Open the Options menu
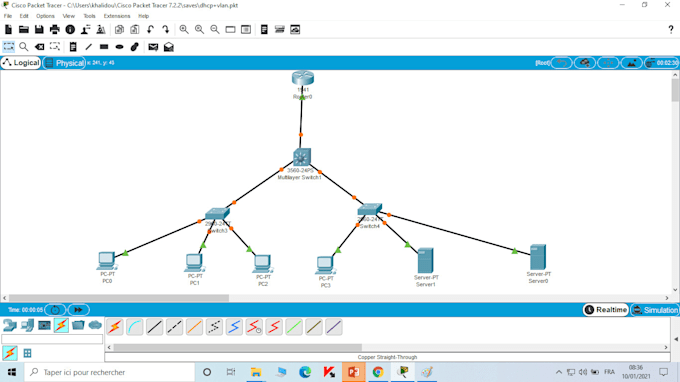The image size is (680, 382). point(45,16)
